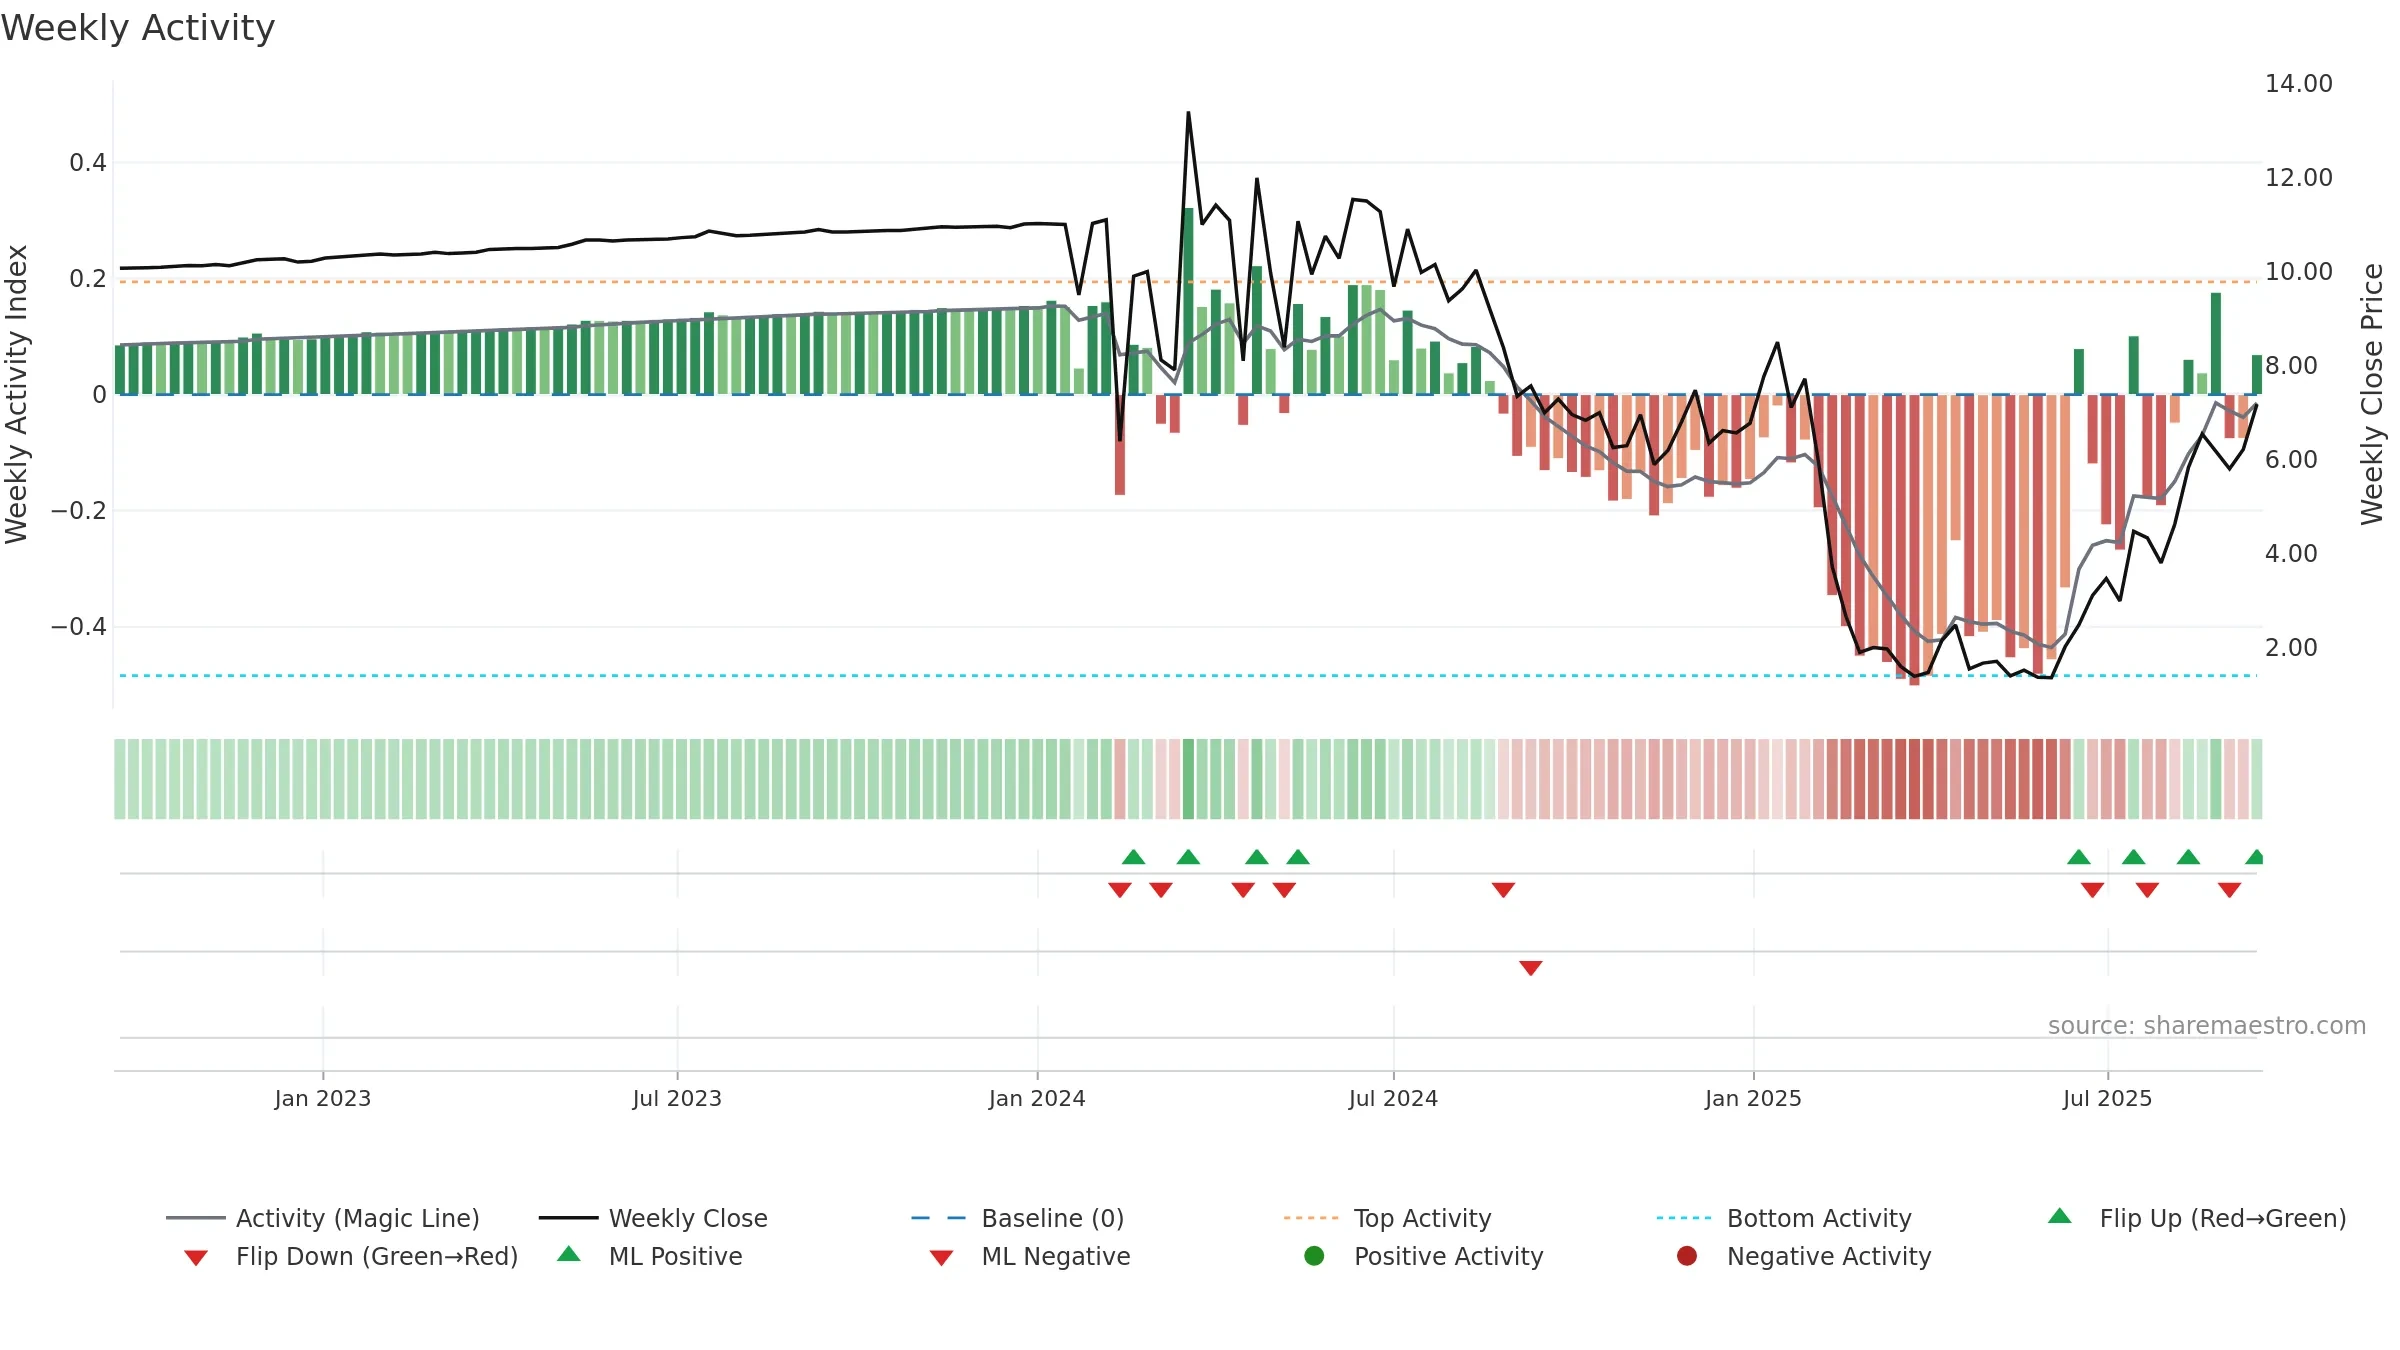Image resolution: width=2400 pixels, height=1350 pixels.
Task: Click the "Weekly Activity Index" axis title
Action: (16, 394)
